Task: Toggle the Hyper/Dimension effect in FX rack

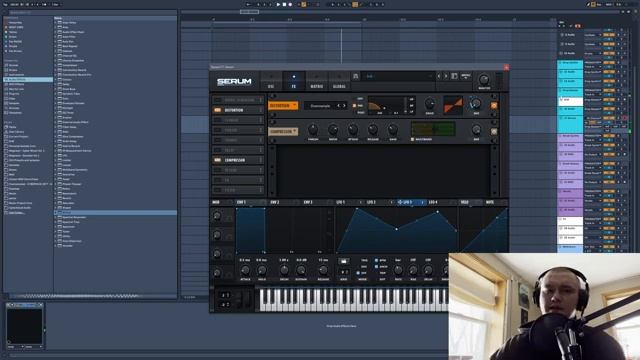Action: click(218, 100)
